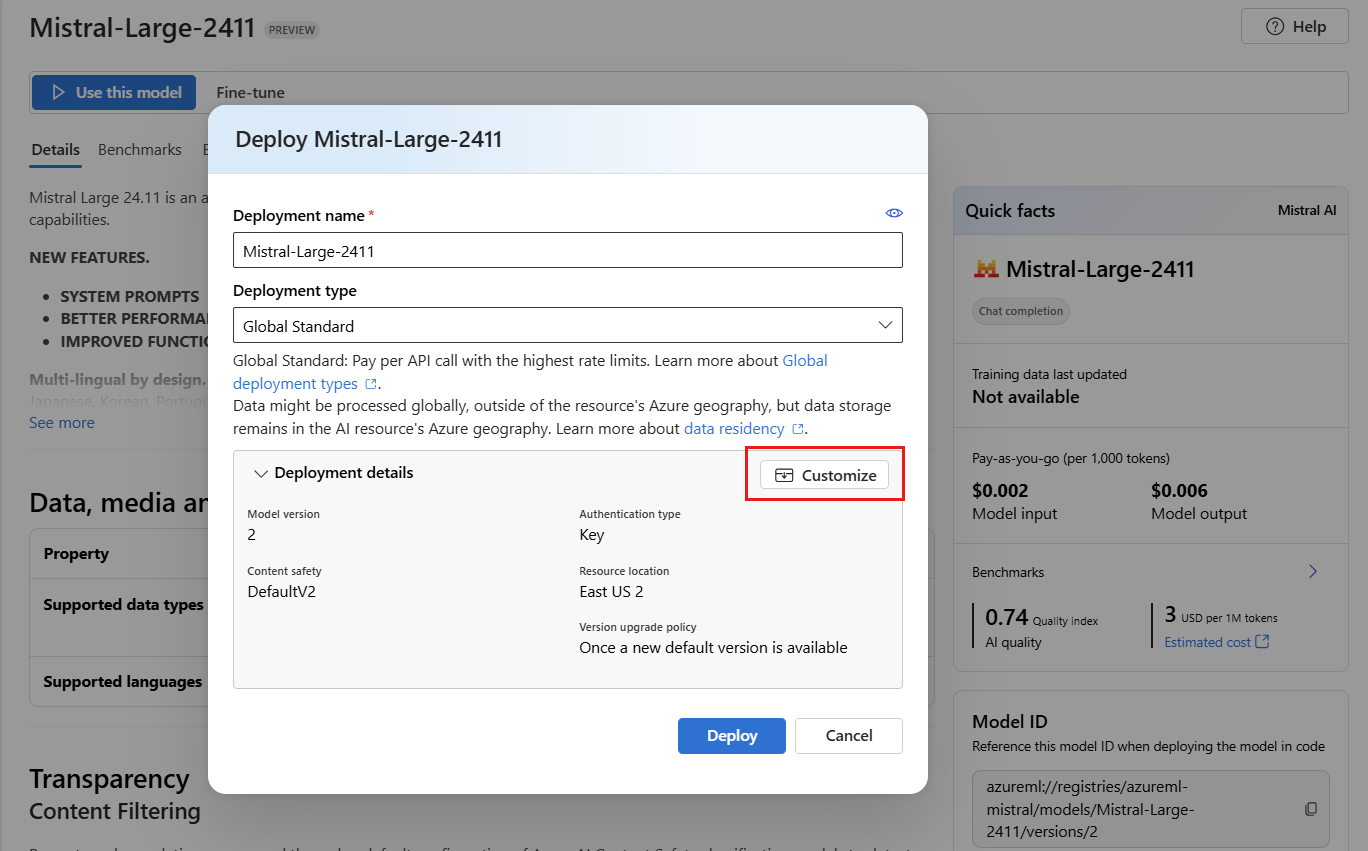This screenshot has width=1368, height=851.
Task: Open the Deployment type dropdown
Action: pos(567,326)
